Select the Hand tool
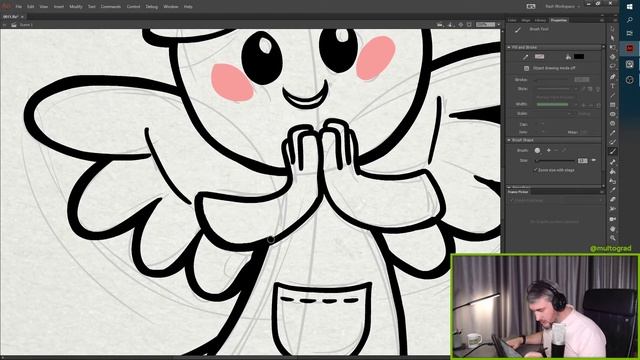 (613, 229)
